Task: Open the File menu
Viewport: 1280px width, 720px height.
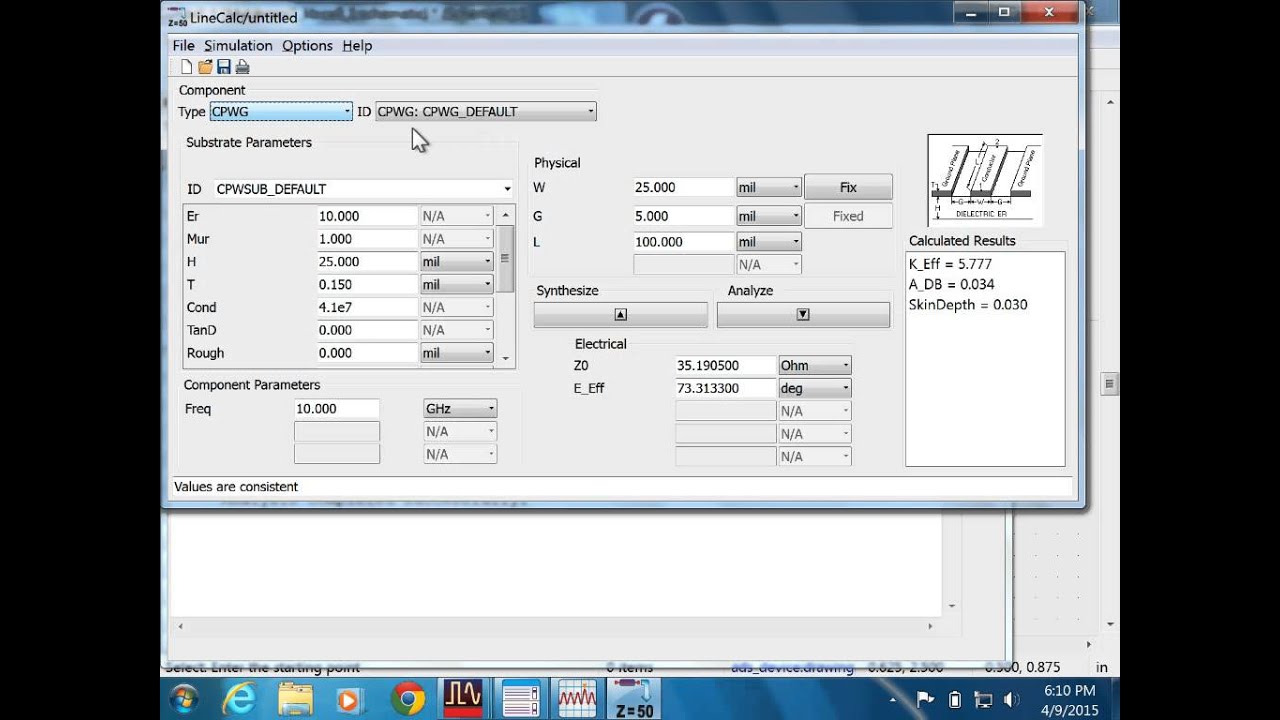Action: coord(183,45)
